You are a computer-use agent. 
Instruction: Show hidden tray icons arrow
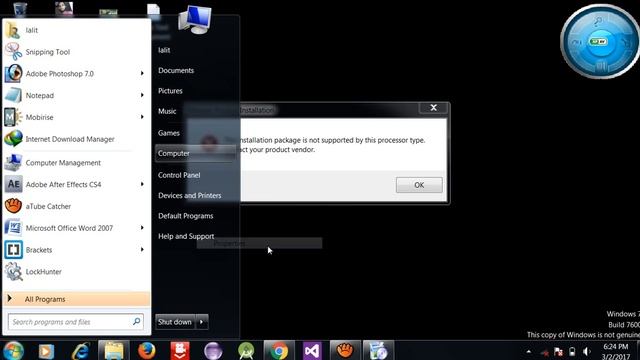coord(529,351)
